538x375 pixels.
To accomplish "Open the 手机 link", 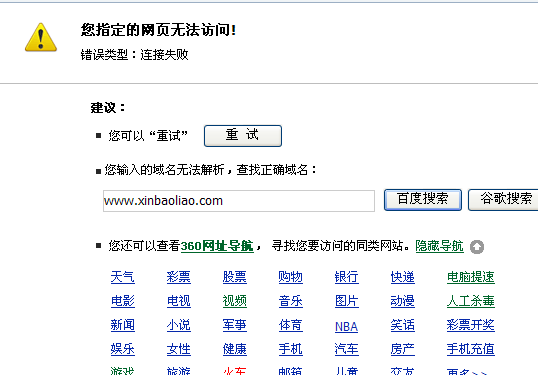I will (291, 349).
